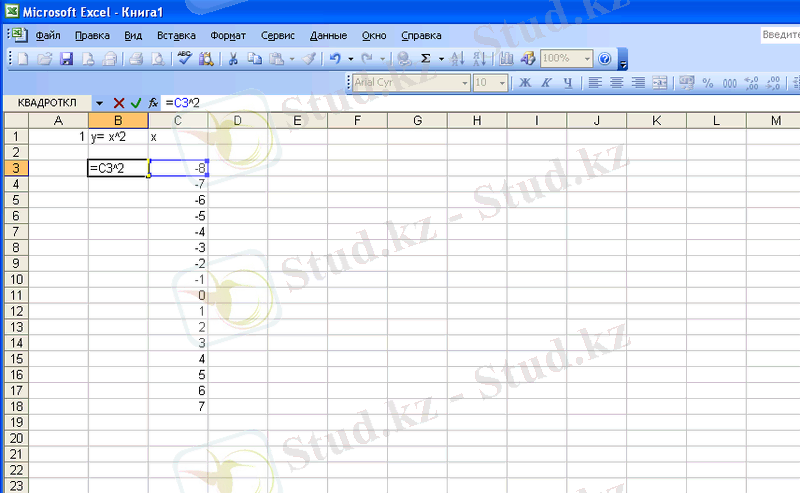This screenshot has height=493, width=800.
Task: Select row 11 header
Action: 14,295
